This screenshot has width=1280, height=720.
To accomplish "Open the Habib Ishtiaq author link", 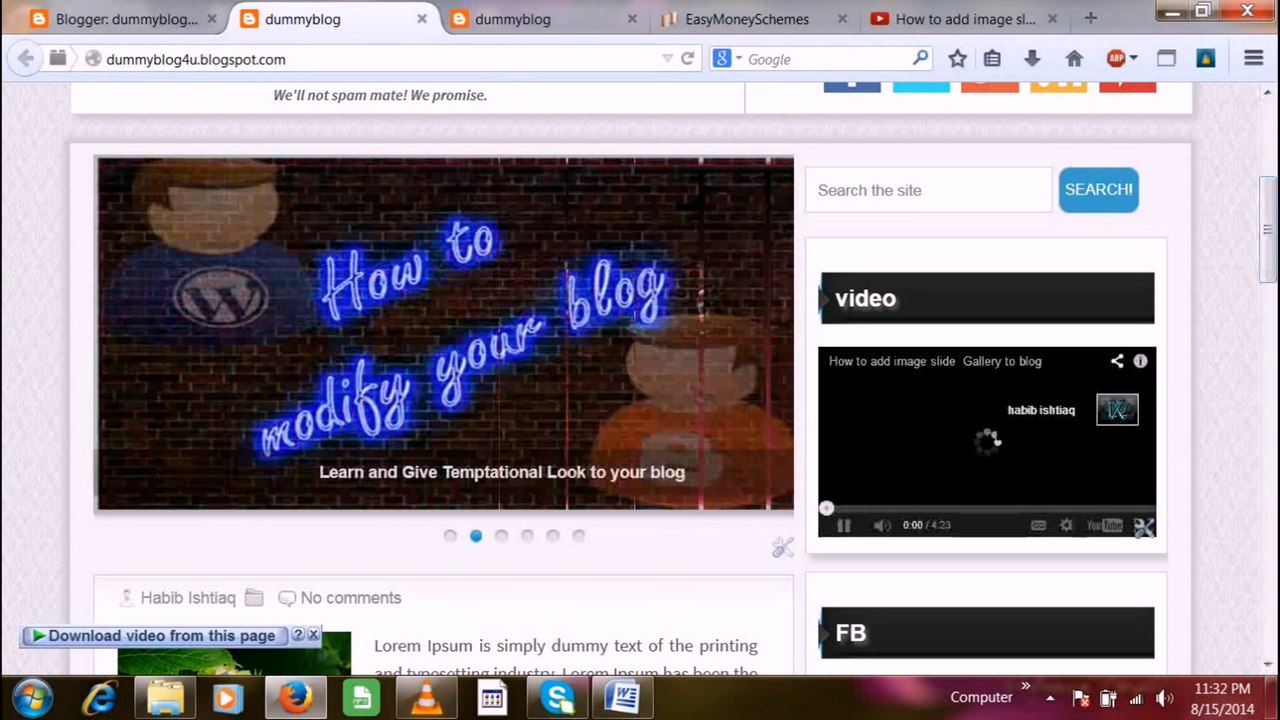I will click(x=188, y=598).
